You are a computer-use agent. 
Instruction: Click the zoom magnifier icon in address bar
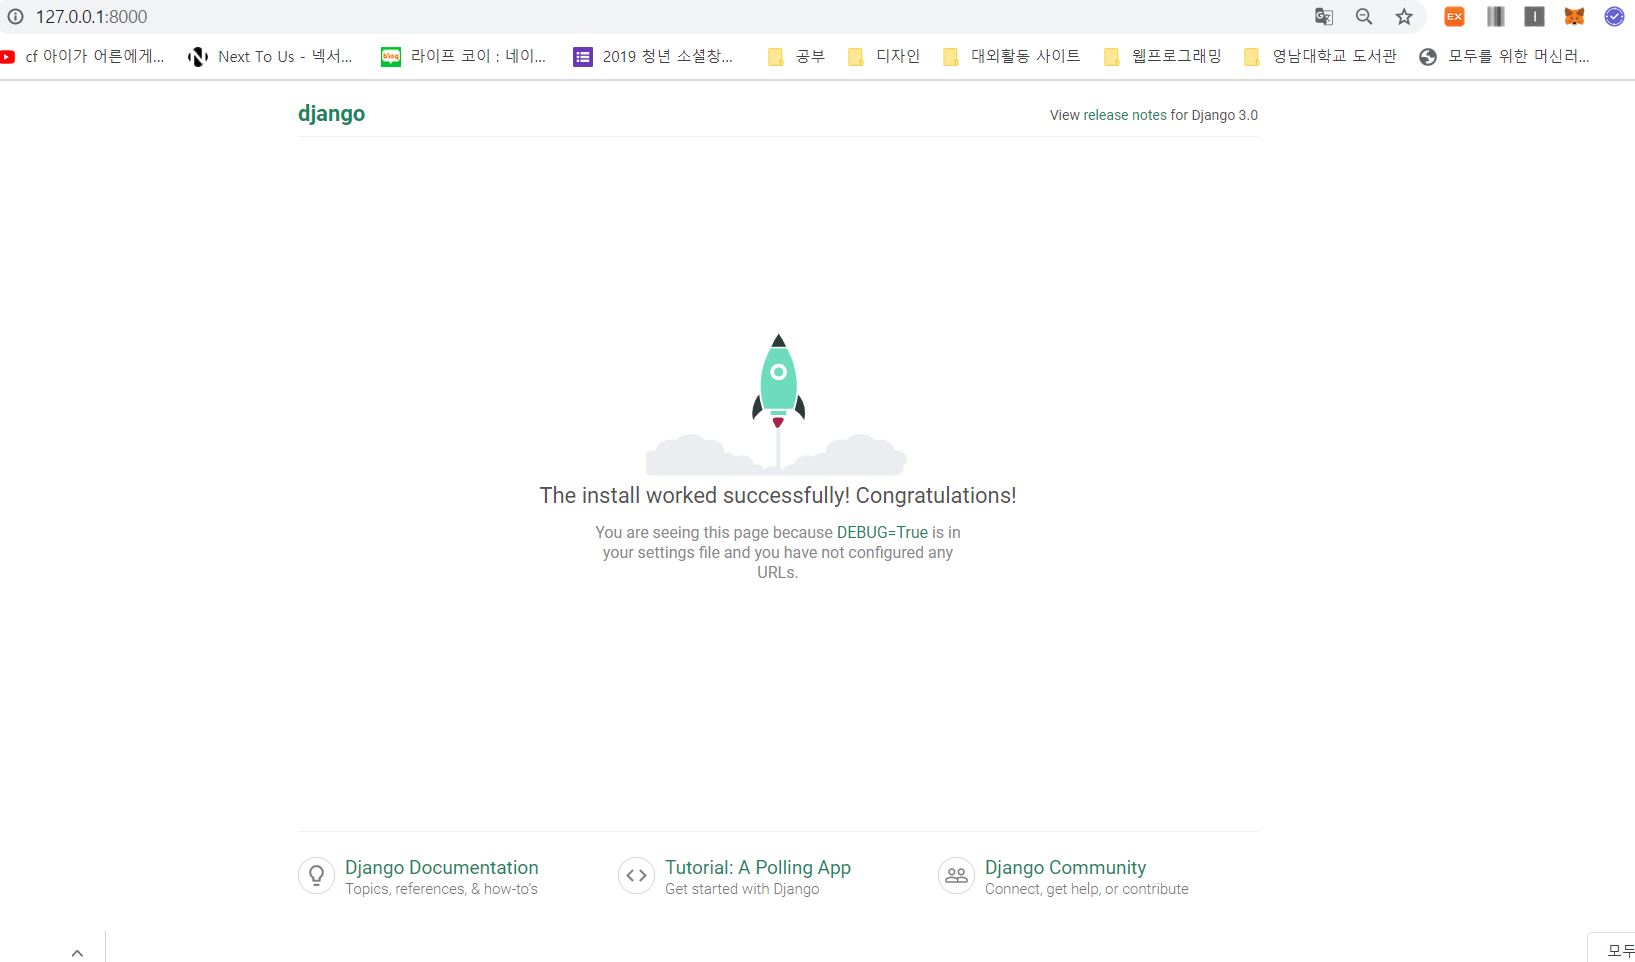click(x=1364, y=16)
